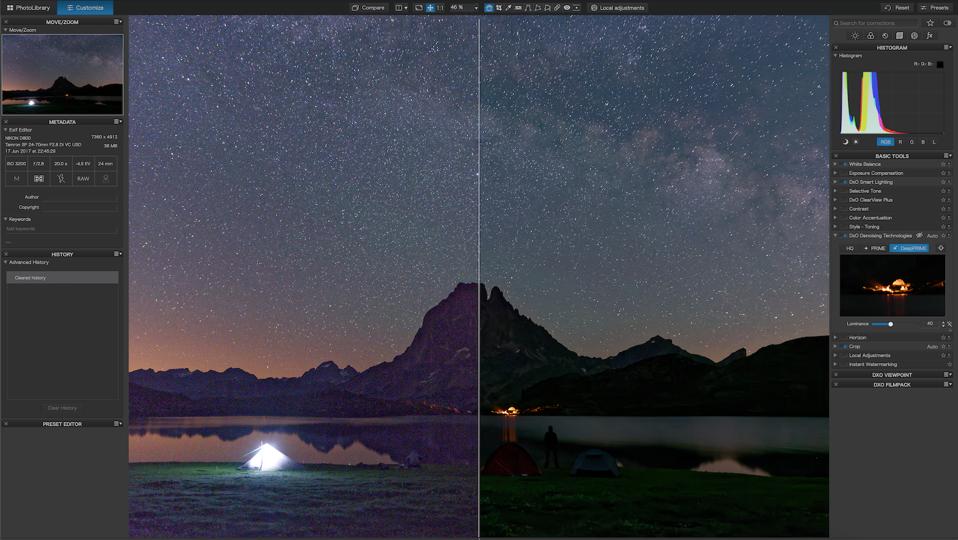
Task: Open the split preview mode dropdown
Action: (401, 8)
